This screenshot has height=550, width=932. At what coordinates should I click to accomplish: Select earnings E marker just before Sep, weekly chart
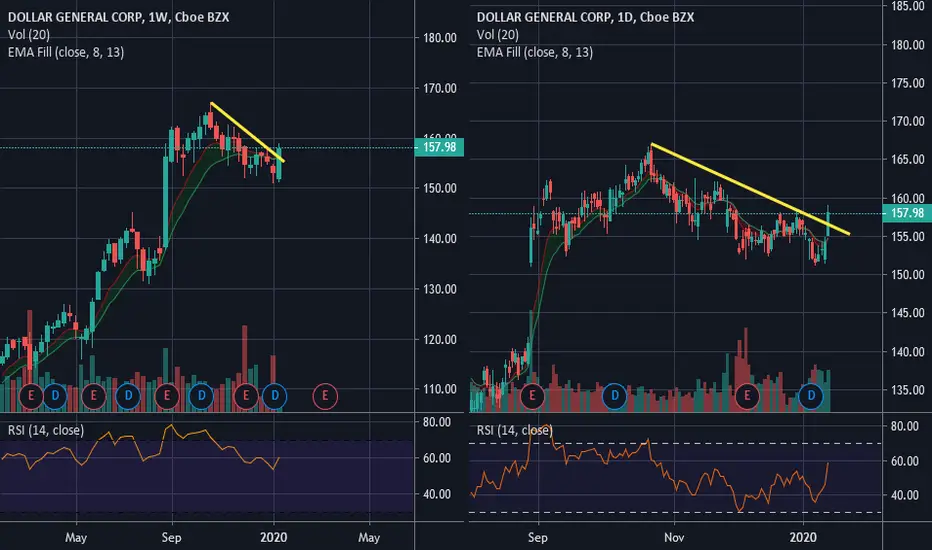[x=167, y=396]
